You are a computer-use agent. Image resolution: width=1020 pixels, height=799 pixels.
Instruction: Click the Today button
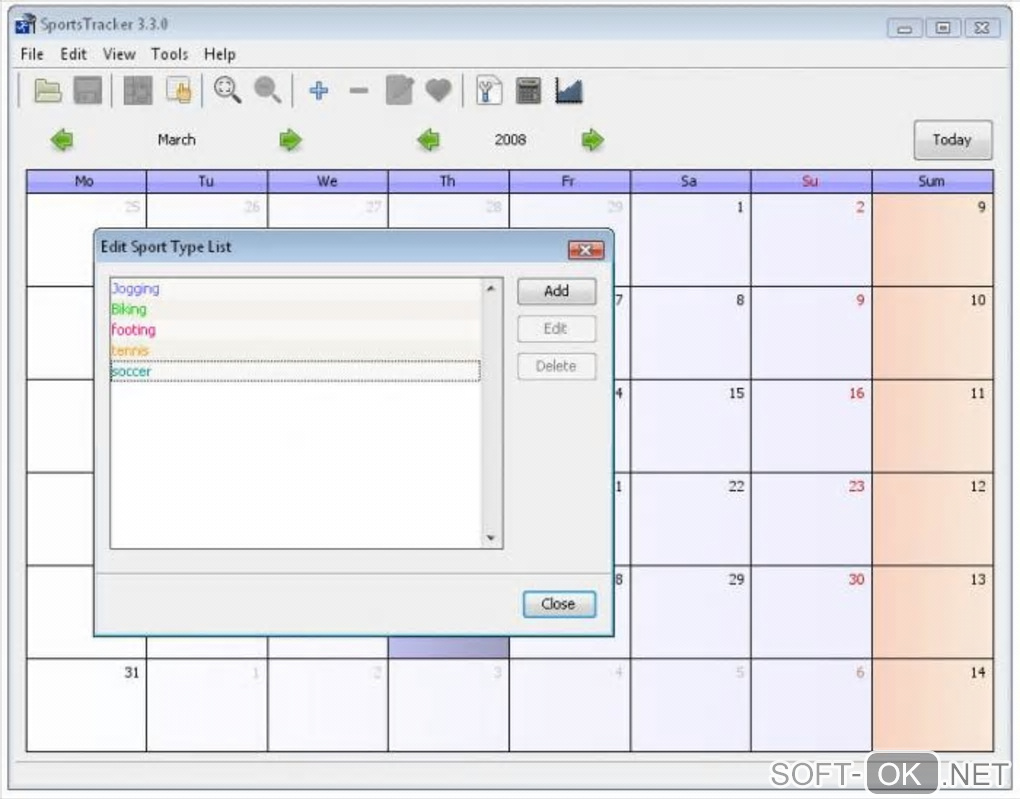(x=953, y=140)
